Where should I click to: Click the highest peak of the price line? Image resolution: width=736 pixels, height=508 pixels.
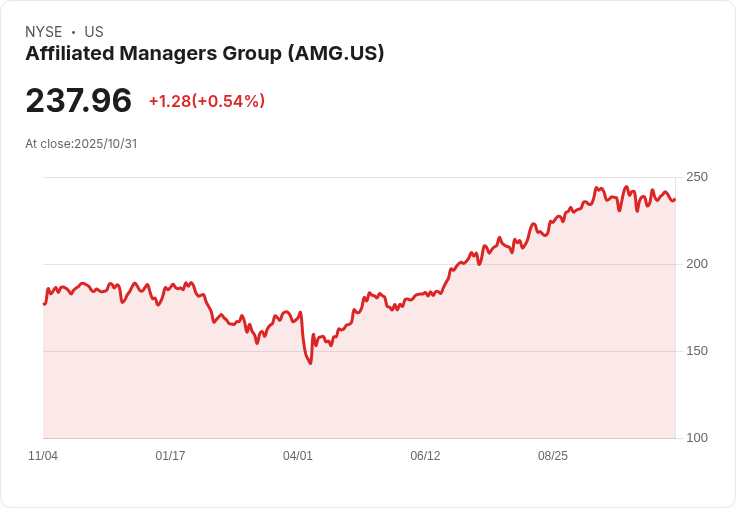(x=627, y=187)
